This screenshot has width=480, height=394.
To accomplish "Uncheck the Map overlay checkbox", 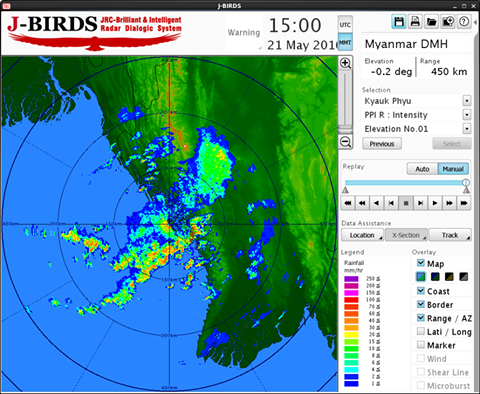I will (421, 263).
